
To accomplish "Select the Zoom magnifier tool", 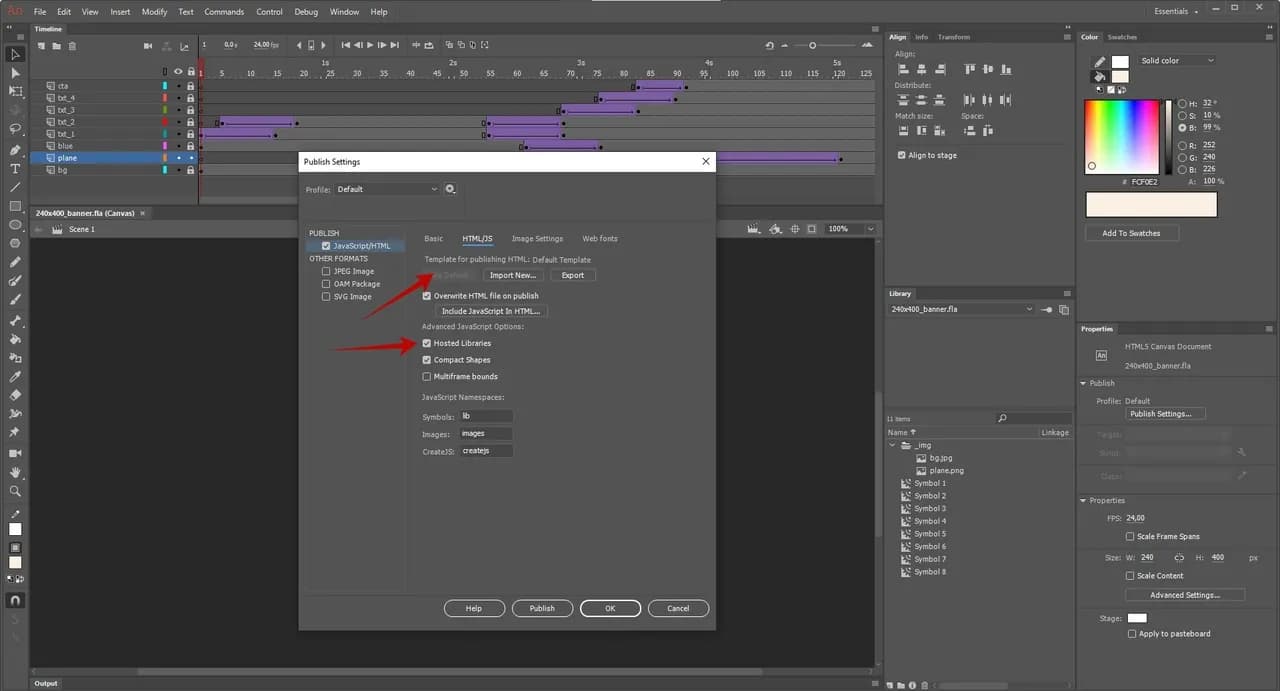I will click(15, 491).
